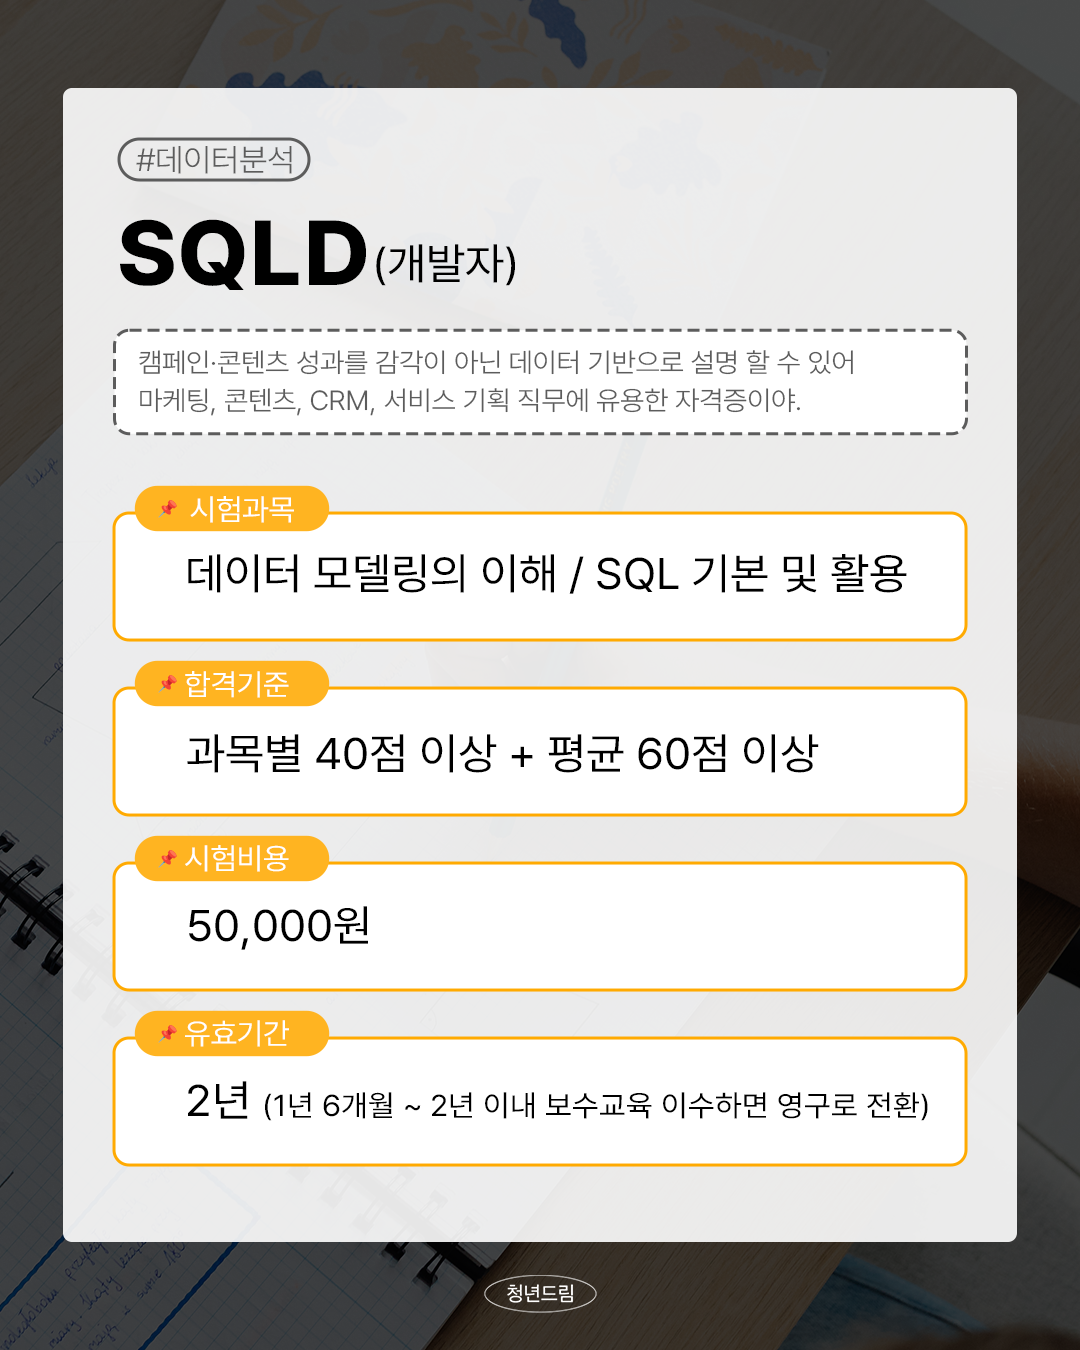Click the pushpin icon beside 합격기준
This screenshot has width=1080, height=1350.
point(168,684)
